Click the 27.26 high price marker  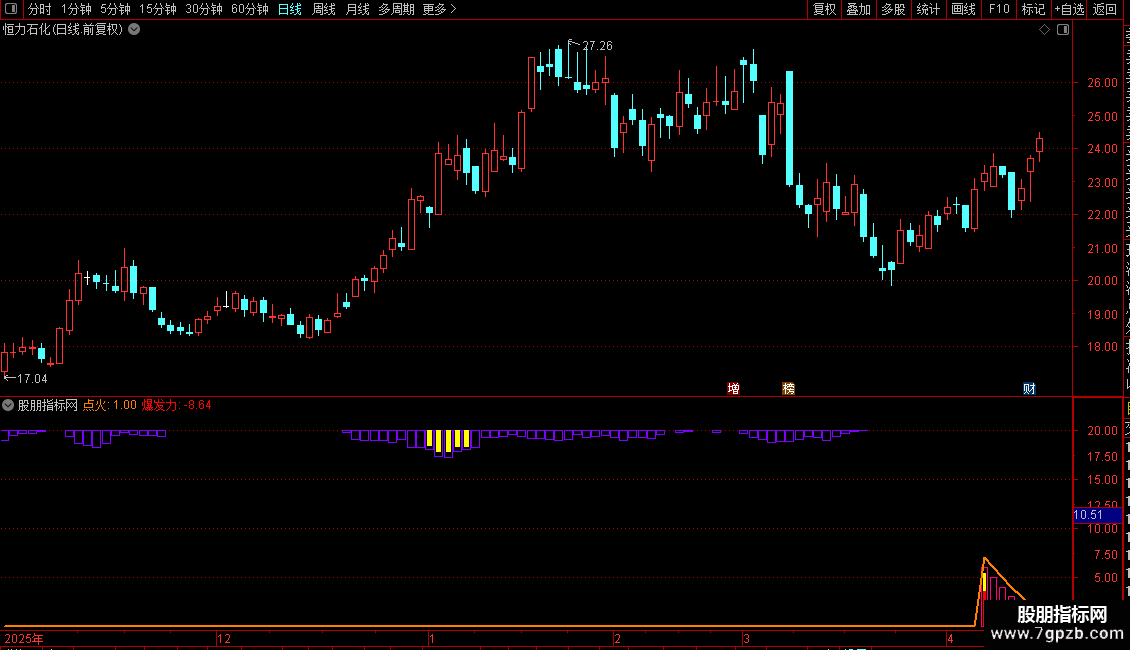597,46
